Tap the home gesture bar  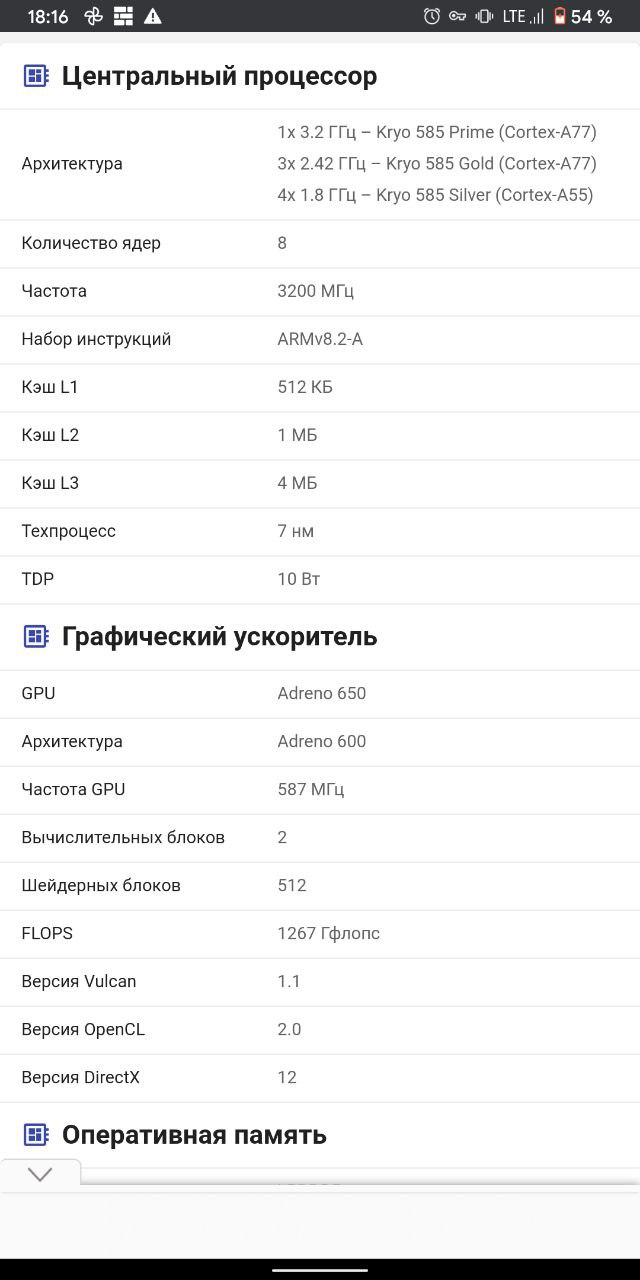pyautogui.click(x=320, y=1270)
